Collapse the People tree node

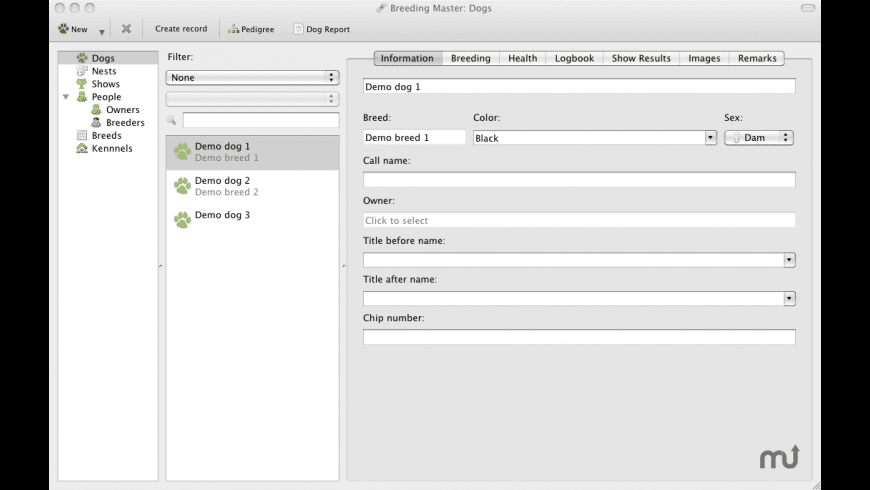point(66,97)
